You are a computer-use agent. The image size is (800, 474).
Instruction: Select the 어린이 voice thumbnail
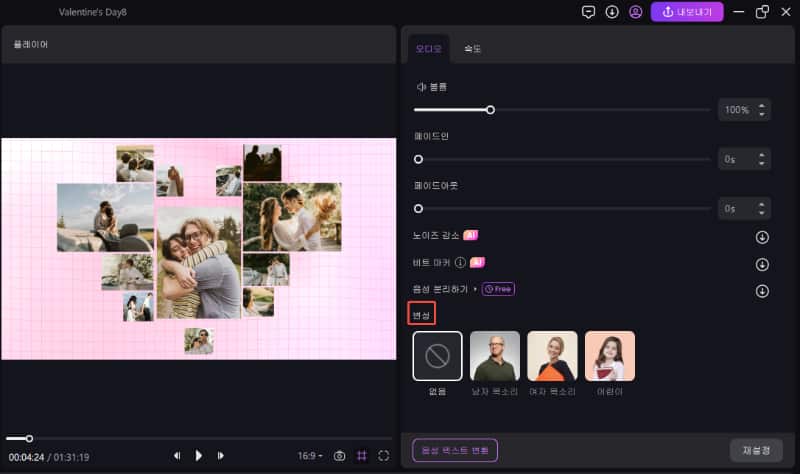point(610,356)
